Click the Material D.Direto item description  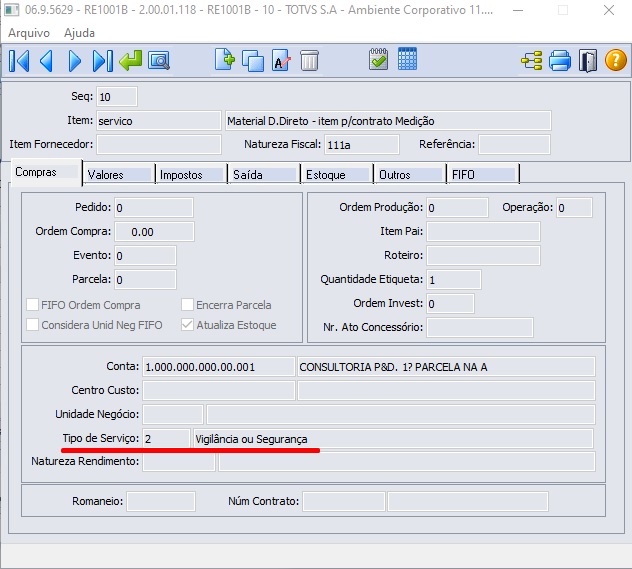[388, 120]
